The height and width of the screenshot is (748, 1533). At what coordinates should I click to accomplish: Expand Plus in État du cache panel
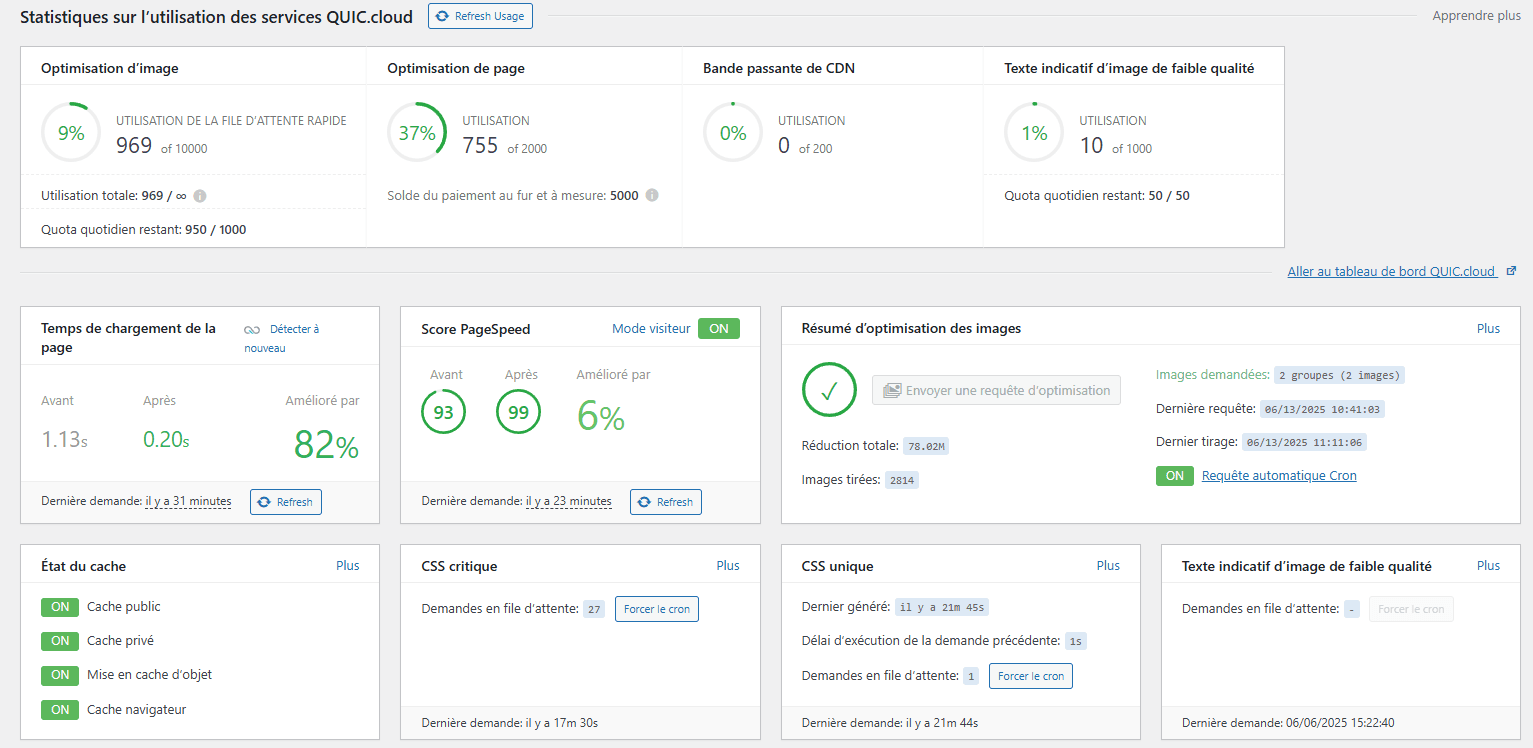(x=347, y=566)
